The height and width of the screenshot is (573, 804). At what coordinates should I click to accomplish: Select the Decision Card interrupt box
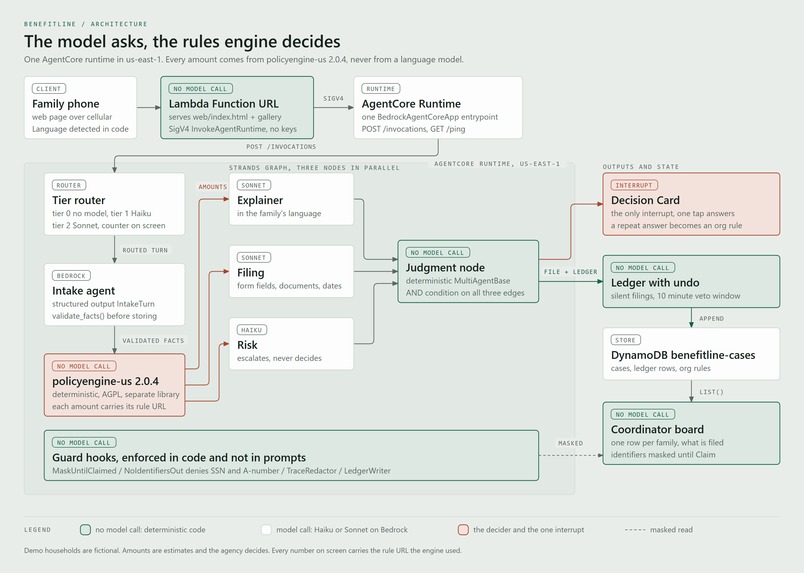(x=691, y=204)
